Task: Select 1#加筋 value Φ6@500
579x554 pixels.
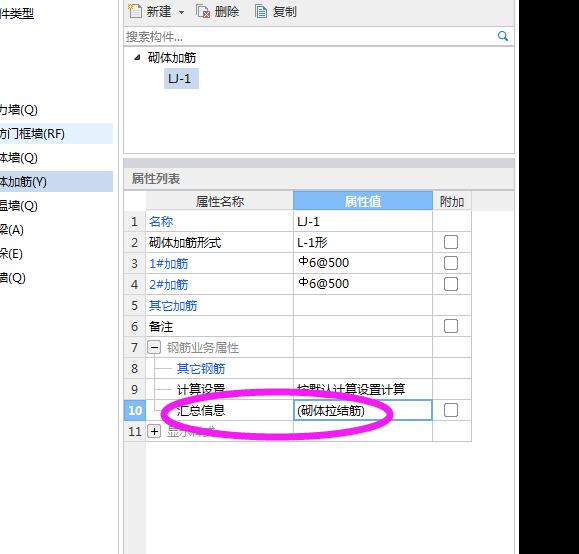Action: (363, 263)
